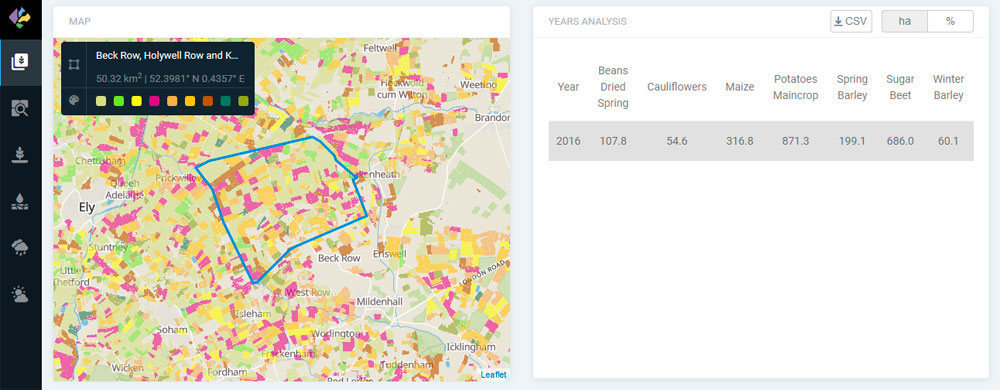Open the map search sidebar icon
The width and height of the screenshot is (1000, 390).
click(20, 108)
